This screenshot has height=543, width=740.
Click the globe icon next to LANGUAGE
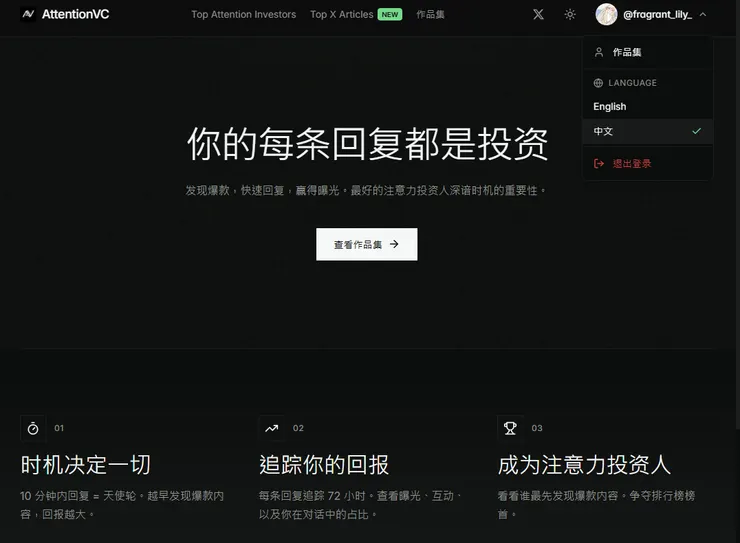tap(598, 83)
